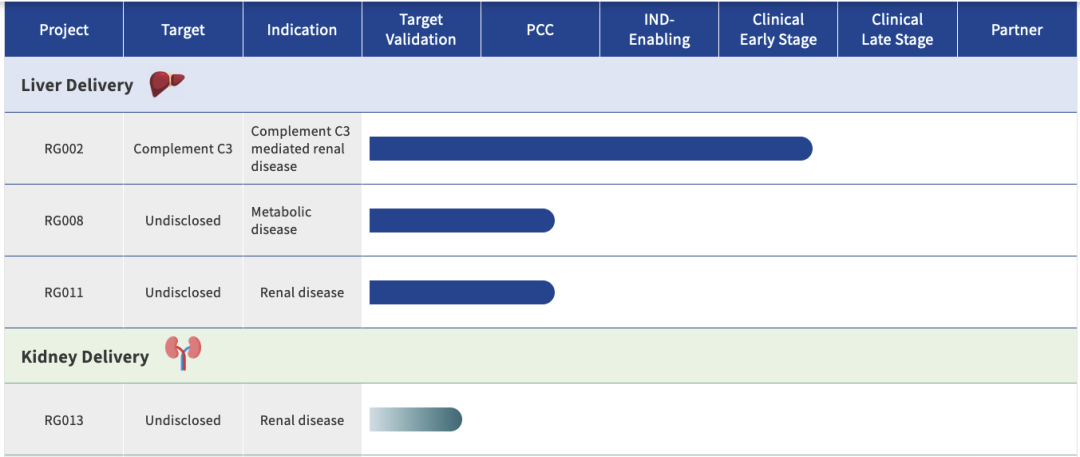Click the liver icon beside Liver Delivery
Viewport: 1080px width, 457px height.
[167, 85]
